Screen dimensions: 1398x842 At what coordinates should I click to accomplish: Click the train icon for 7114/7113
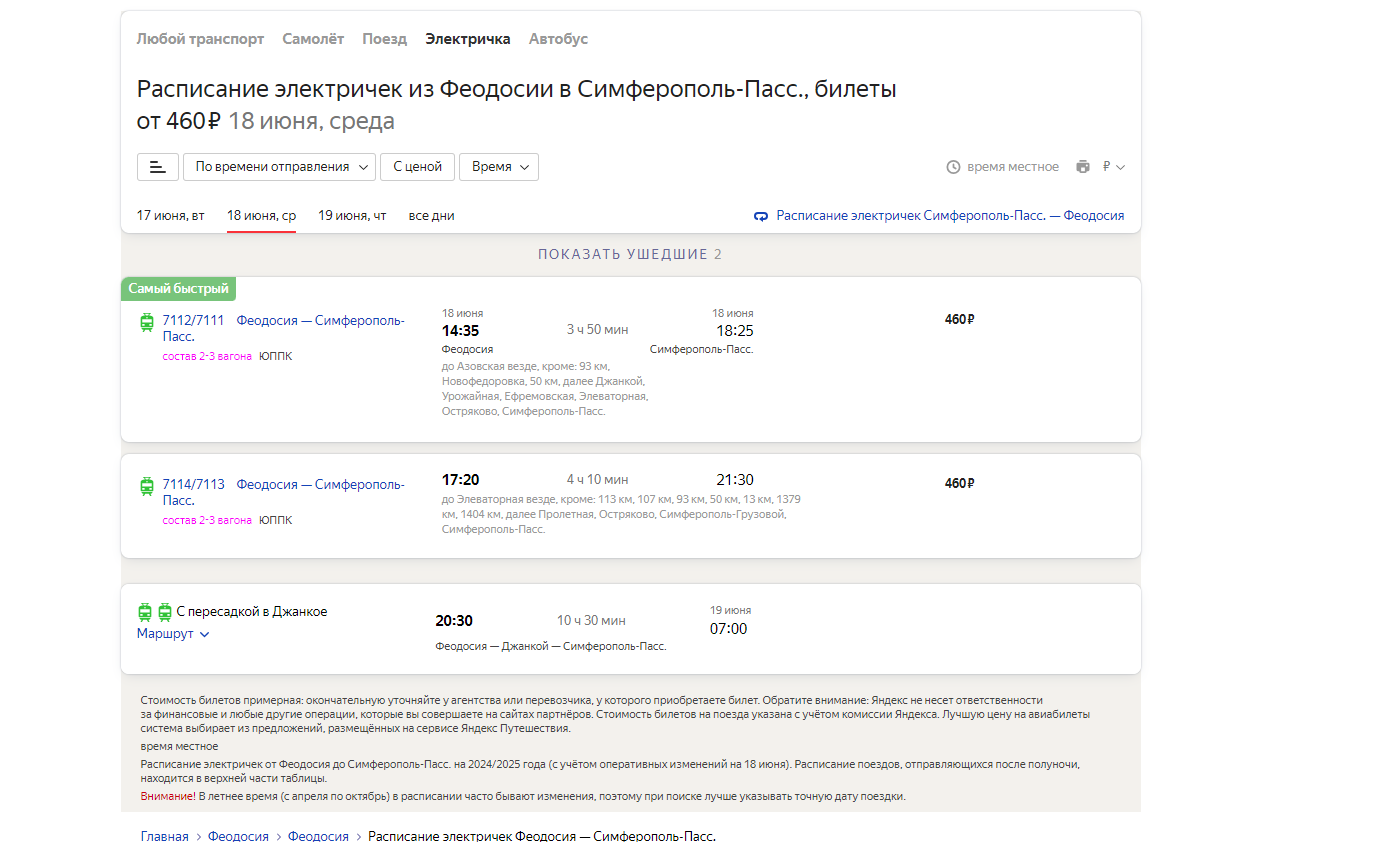pyautogui.click(x=147, y=486)
